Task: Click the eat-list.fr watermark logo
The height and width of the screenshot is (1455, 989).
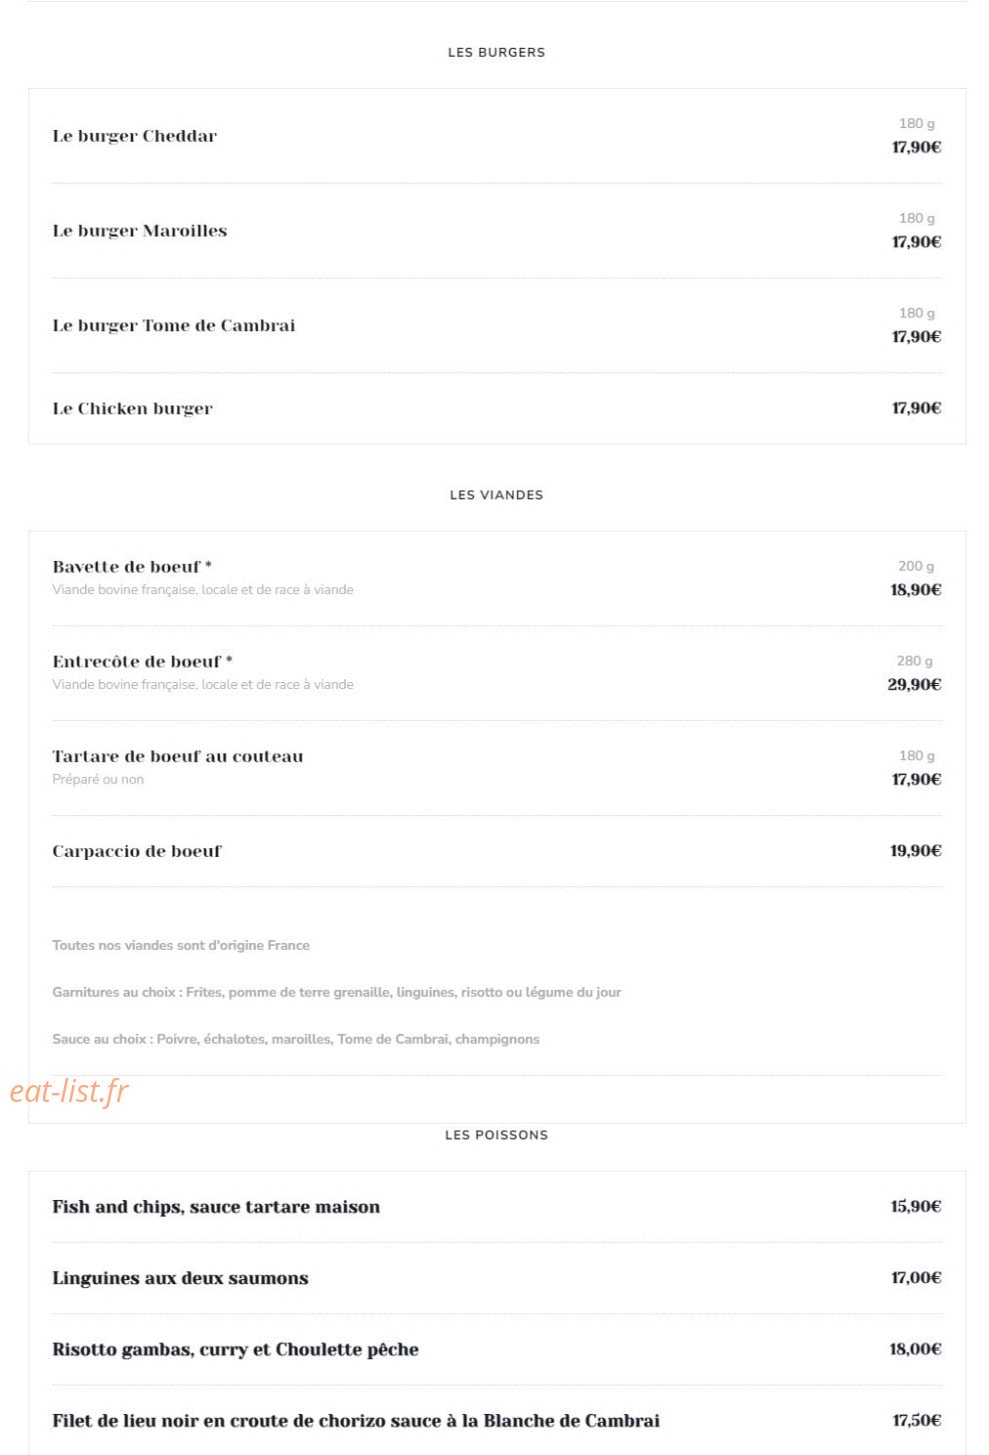Action: [x=69, y=1091]
